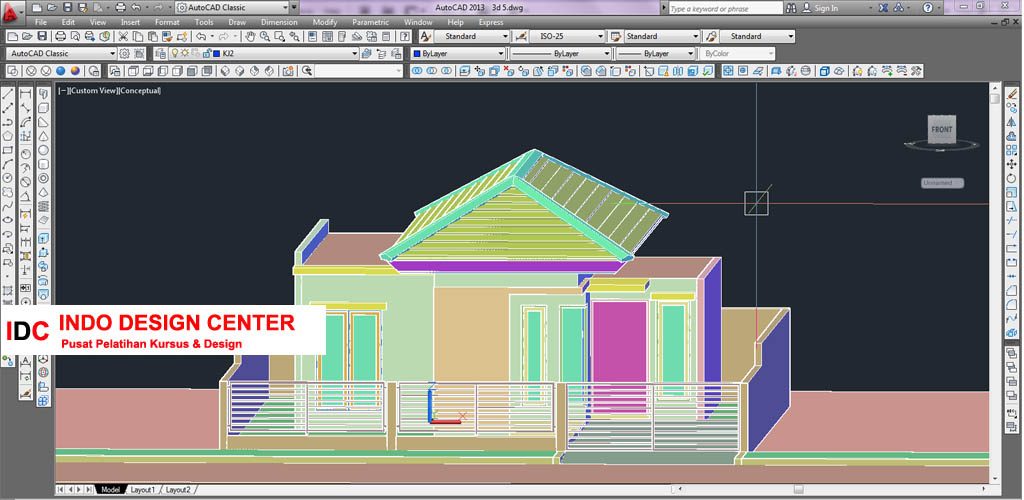The image size is (1024, 500).
Task: Click the binoculars search icon
Action: tap(791, 8)
